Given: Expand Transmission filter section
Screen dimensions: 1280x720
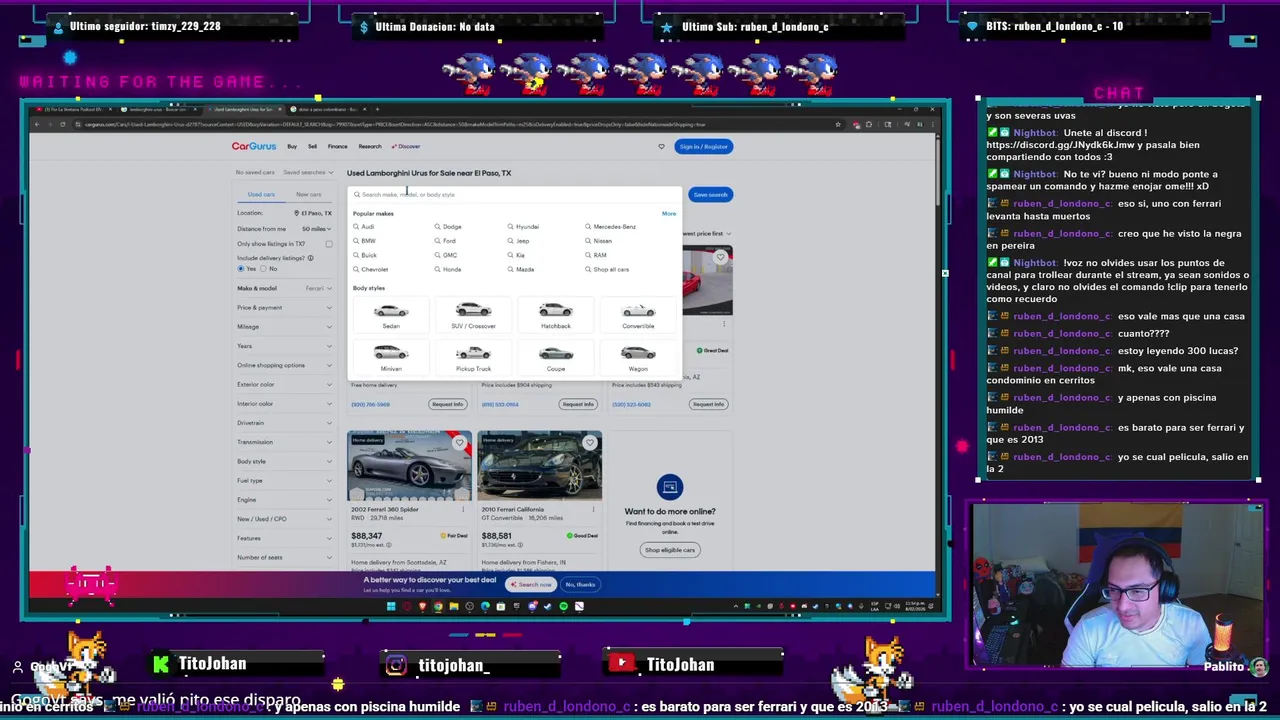Looking at the screenshot, I should coord(285,442).
